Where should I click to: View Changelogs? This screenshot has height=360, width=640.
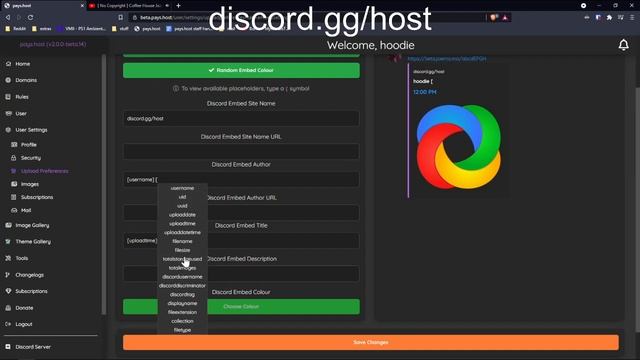pos(24,275)
